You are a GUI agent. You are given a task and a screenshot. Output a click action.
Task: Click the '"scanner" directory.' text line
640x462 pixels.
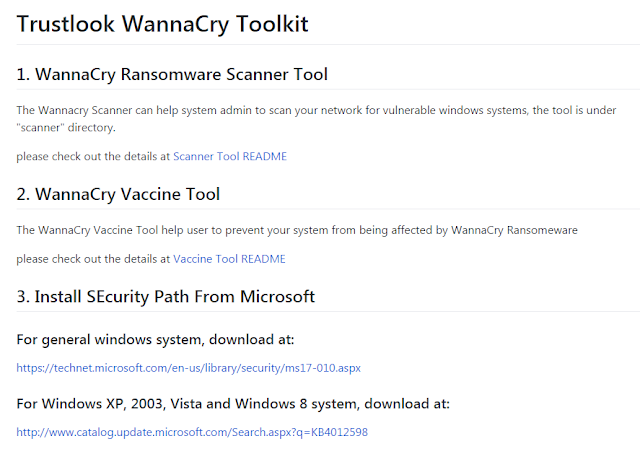tap(66, 128)
